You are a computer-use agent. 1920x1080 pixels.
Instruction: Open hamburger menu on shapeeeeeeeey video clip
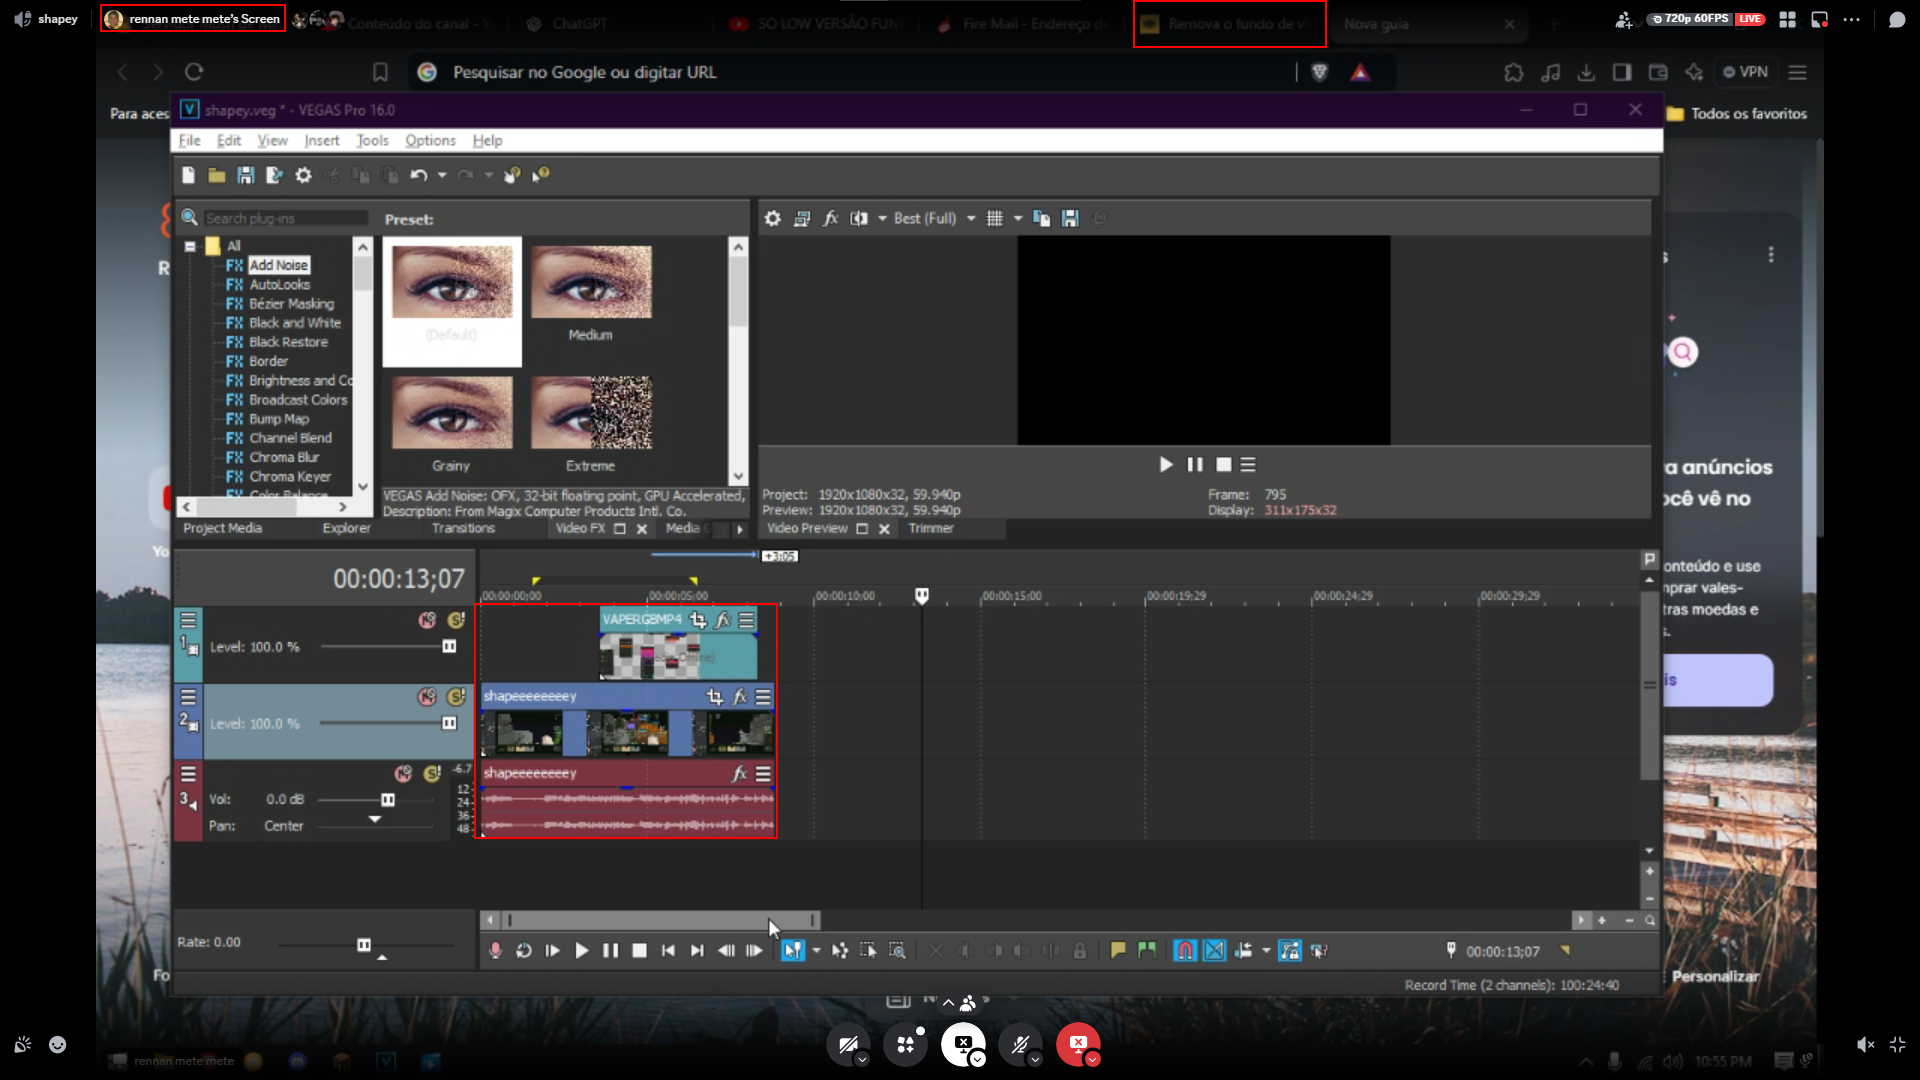click(x=763, y=697)
